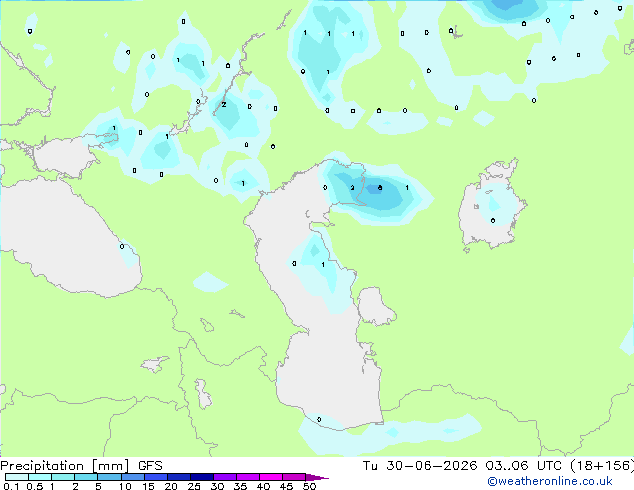Image resolution: width=634 pixels, height=490 pixels.
Task: Click the '20' legend scale label
Action: tap(171, 486)
